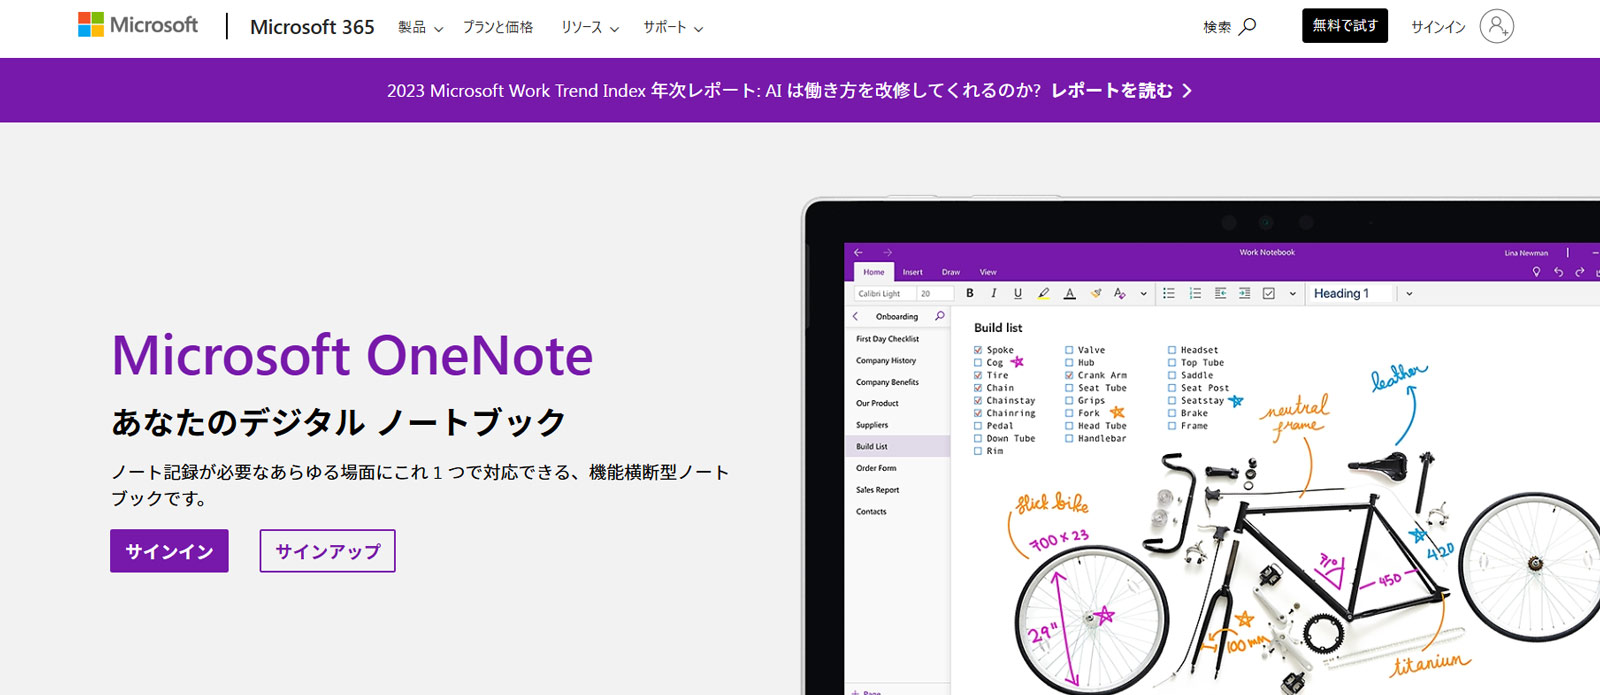Toggle Italic formatting in OneNote ribbon

click(x=993, y=293)
